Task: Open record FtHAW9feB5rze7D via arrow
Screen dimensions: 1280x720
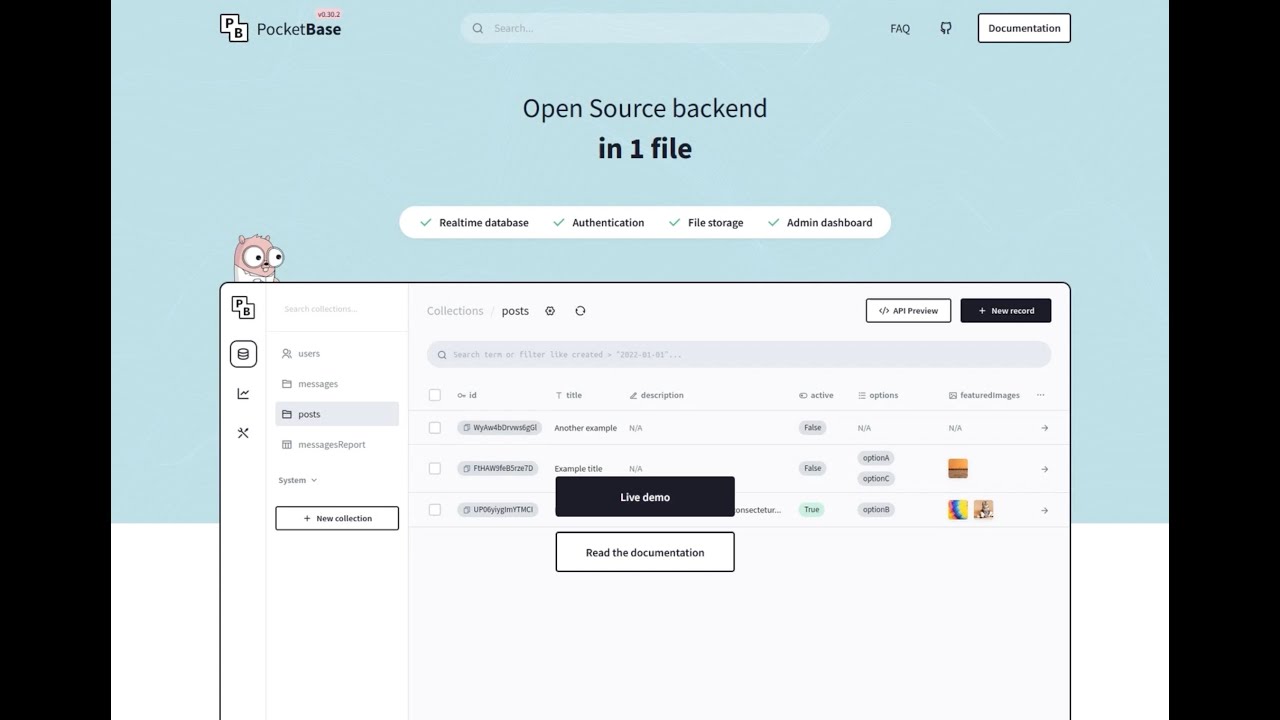Action: 1045,469
